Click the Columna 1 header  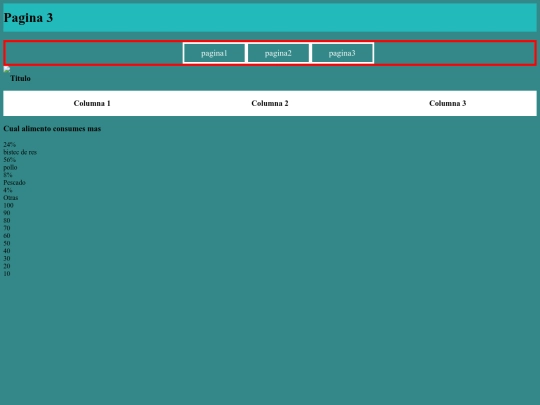click(x=92, y=103)
